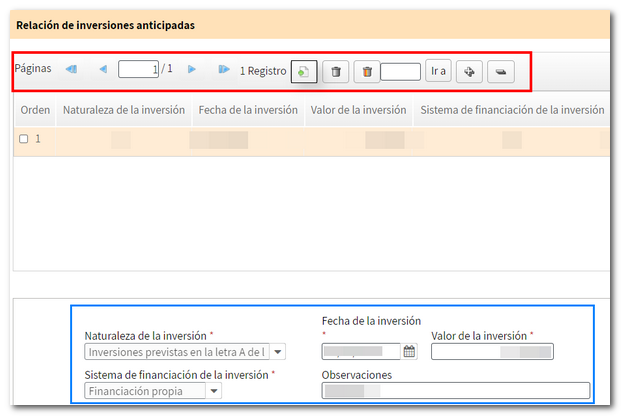This screenshot has width=621, height=416.
Task: Expand the Naturaleza de la inversión dropdown
Action: [x=278, y=351]
